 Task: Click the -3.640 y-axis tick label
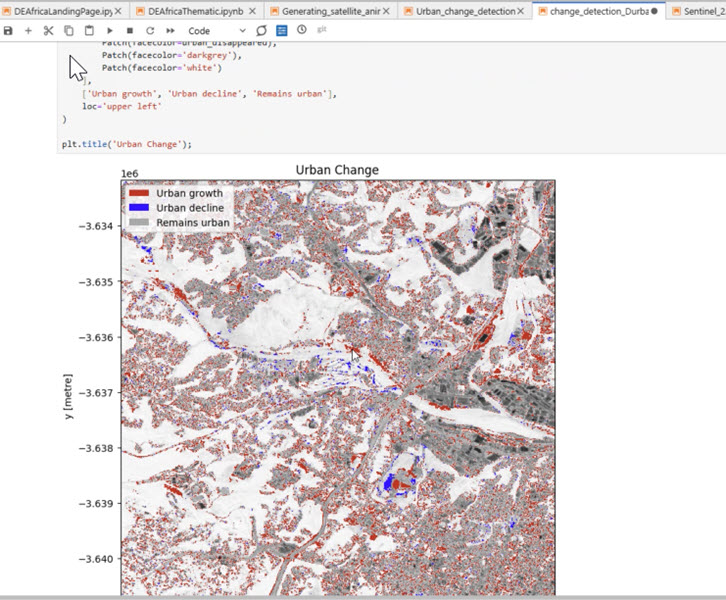click(96, 559)
